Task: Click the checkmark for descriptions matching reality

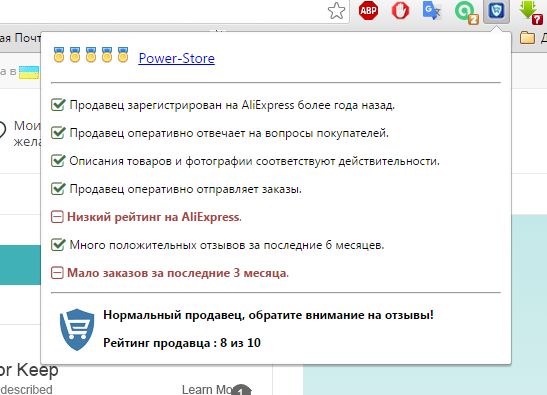Action: click(x=58, y=161)
